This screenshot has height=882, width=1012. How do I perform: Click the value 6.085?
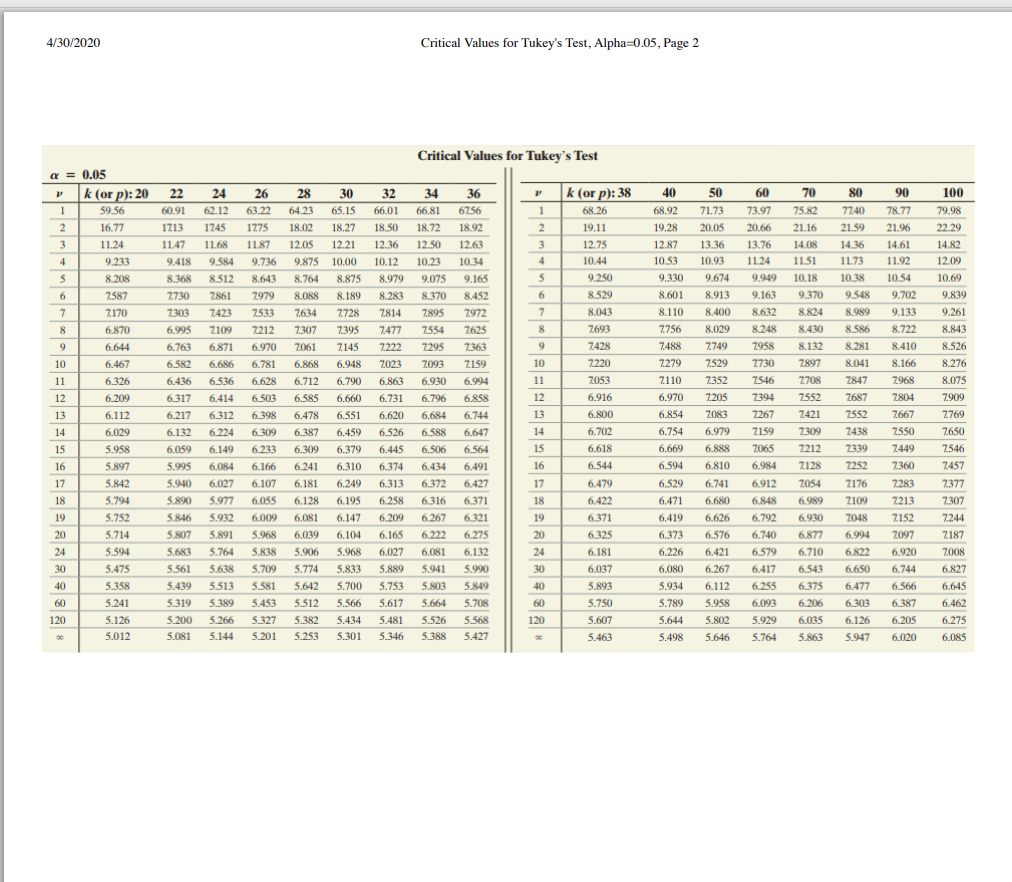tap(954, 637)
